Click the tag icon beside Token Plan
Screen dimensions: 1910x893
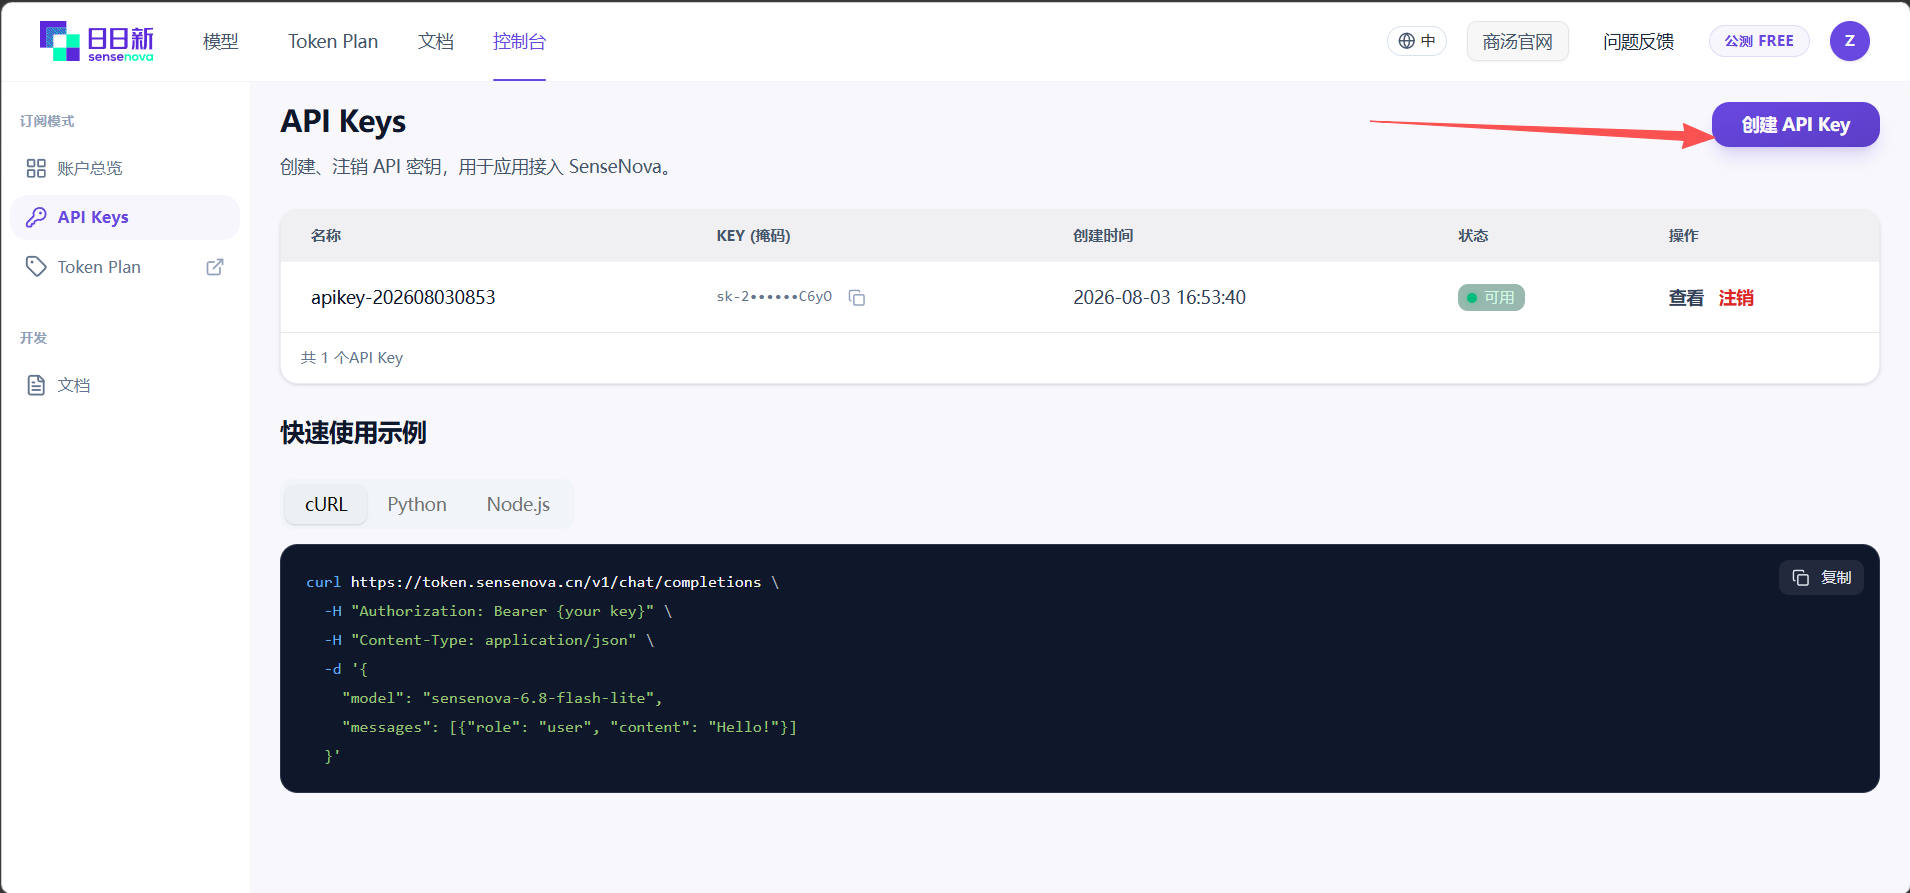pyautogui.click(x=36, y=266)
